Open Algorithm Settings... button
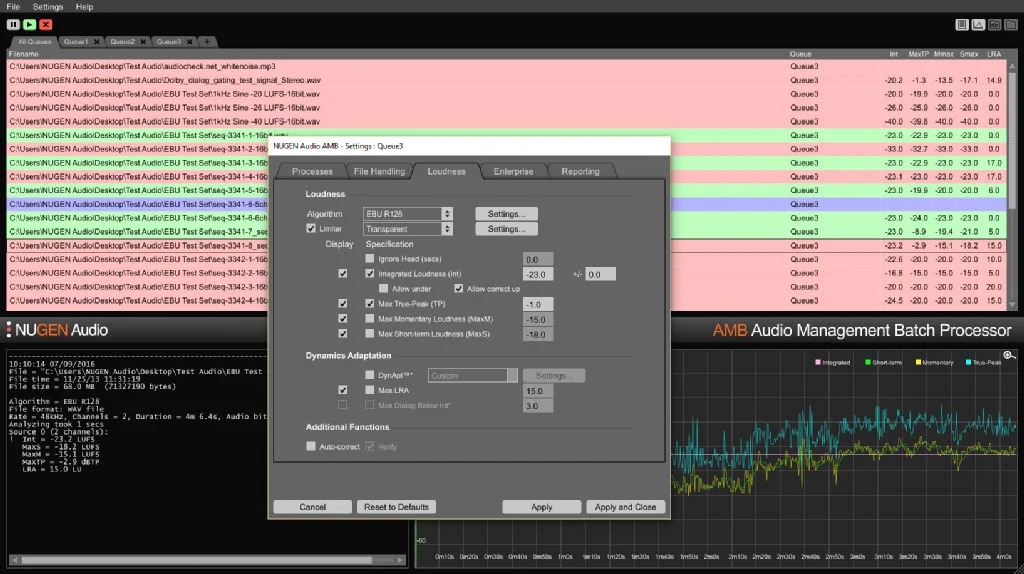This screenshot has width=1024, height=574. point(506,214)
